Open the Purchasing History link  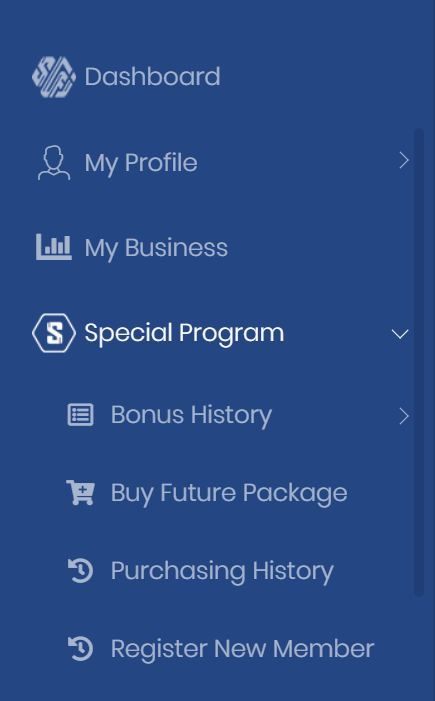222,572
